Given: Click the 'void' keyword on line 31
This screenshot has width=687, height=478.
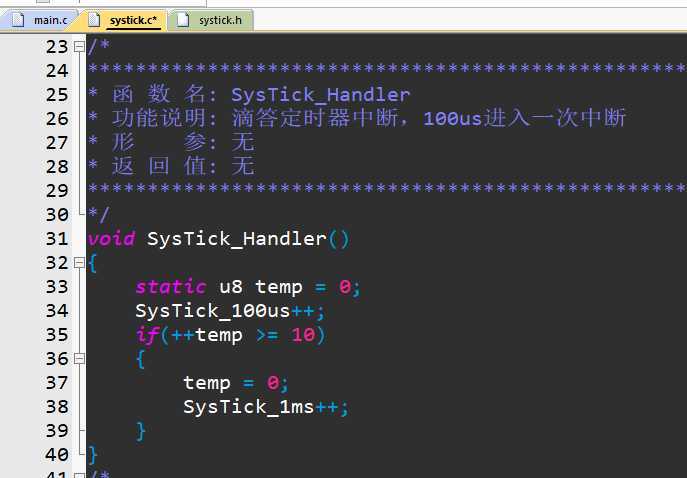Looking at the screenshot, I should (x=111, y=239).
